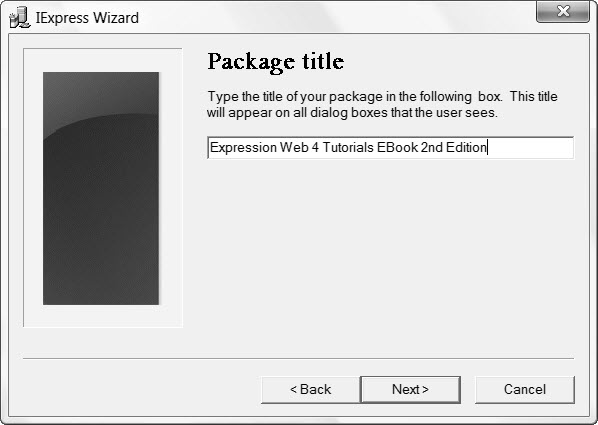
Task: Click the 'IExpress Wizard' window title text
Action: [x=87, y=18]
